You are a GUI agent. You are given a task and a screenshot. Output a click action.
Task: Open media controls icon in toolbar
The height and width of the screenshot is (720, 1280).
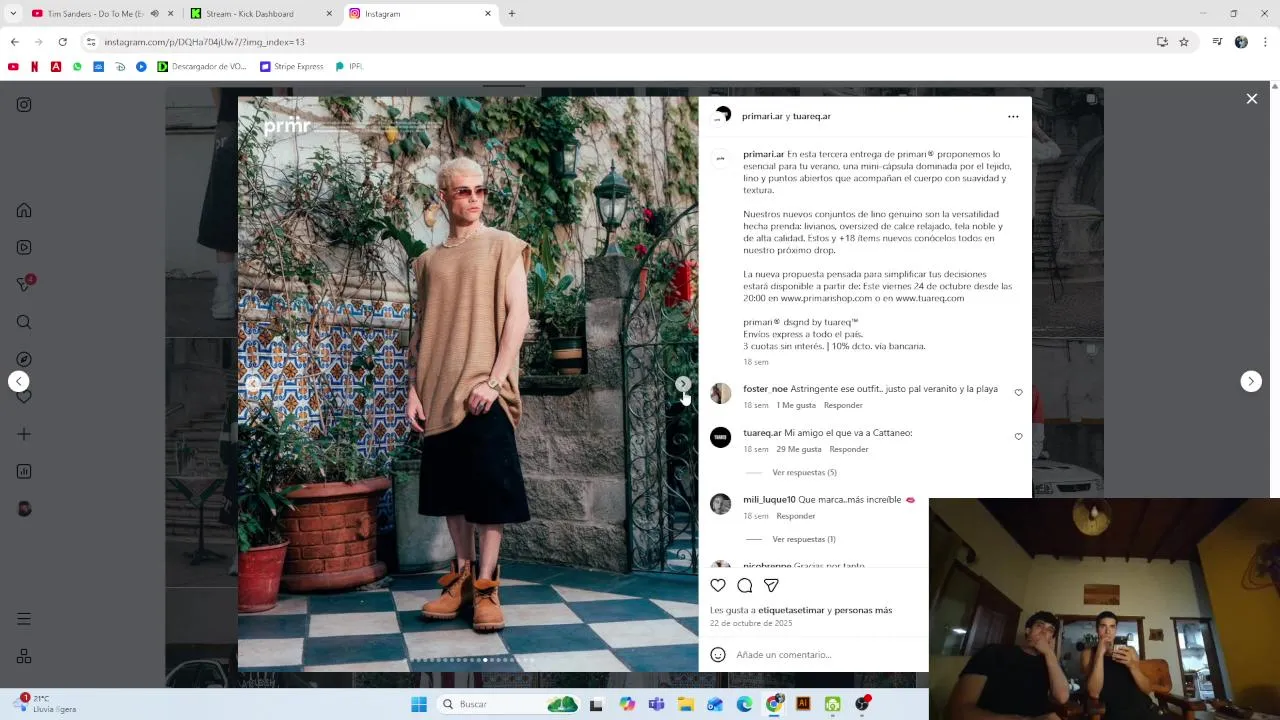click(x=1217, y=42)
